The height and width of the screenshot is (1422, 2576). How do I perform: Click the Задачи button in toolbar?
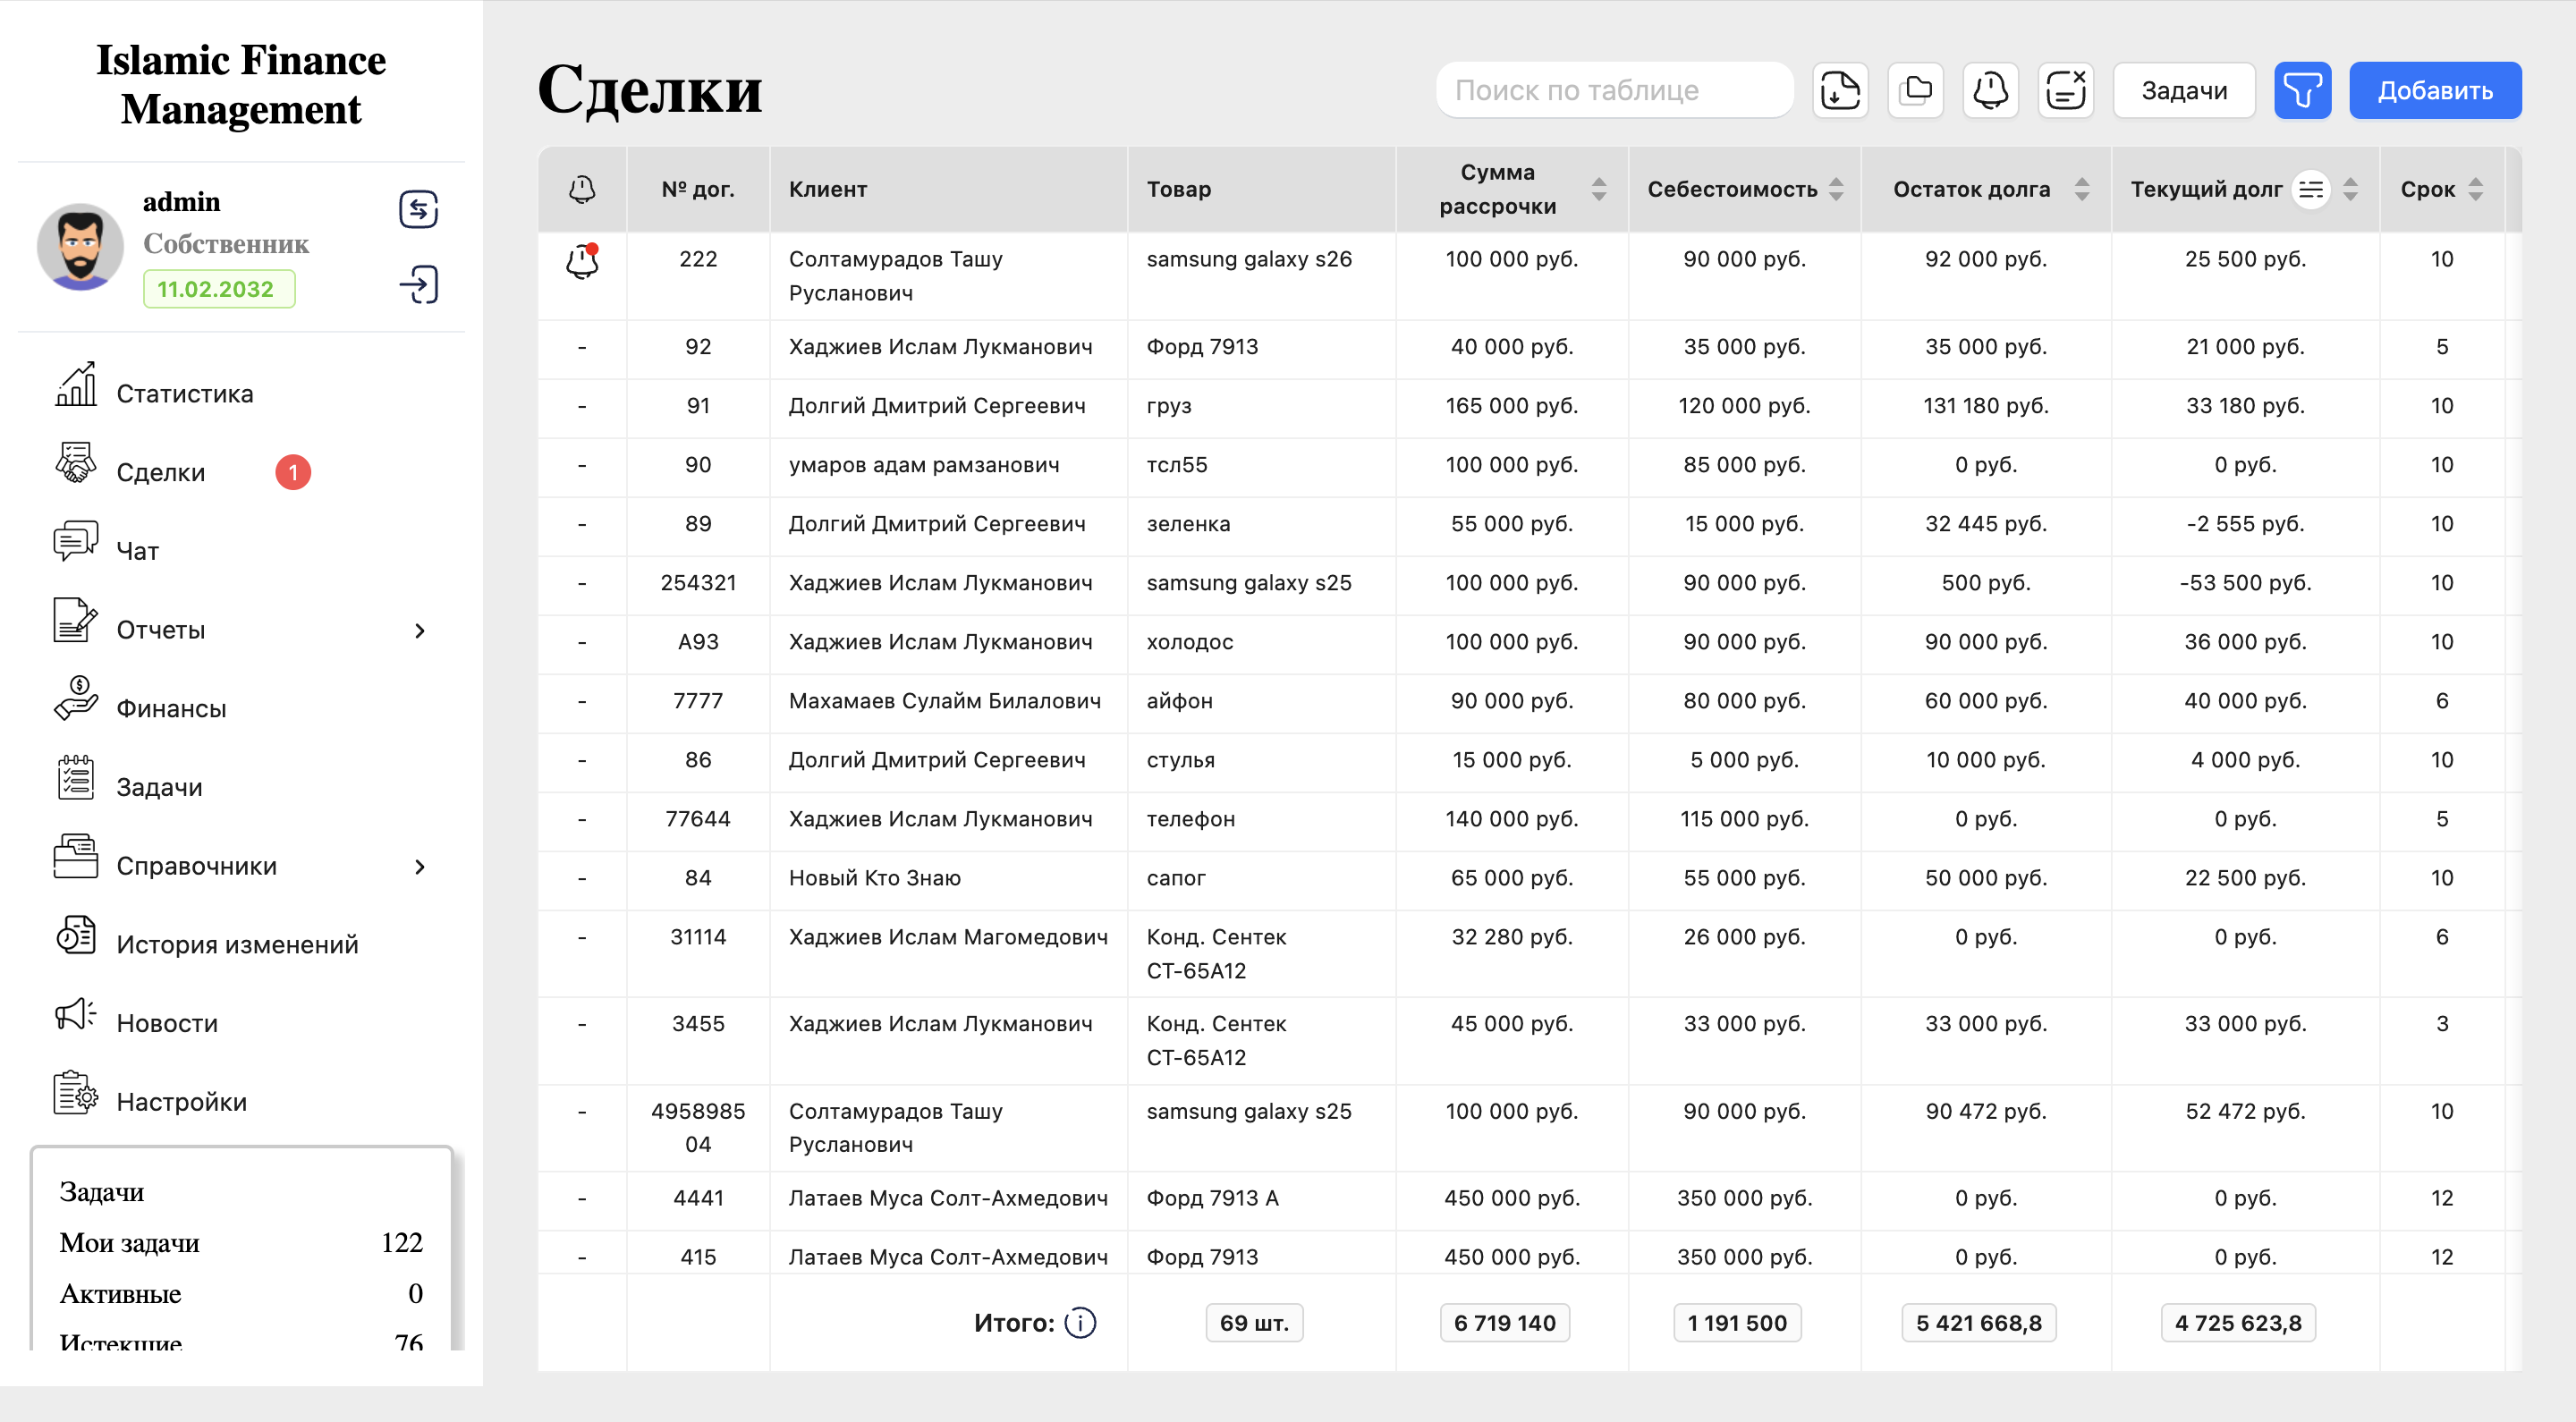click(x=2183, y=91)
